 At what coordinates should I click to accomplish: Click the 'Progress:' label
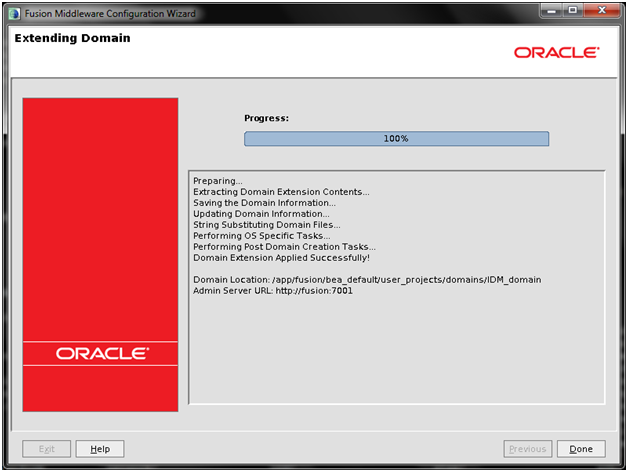[266, 118]
